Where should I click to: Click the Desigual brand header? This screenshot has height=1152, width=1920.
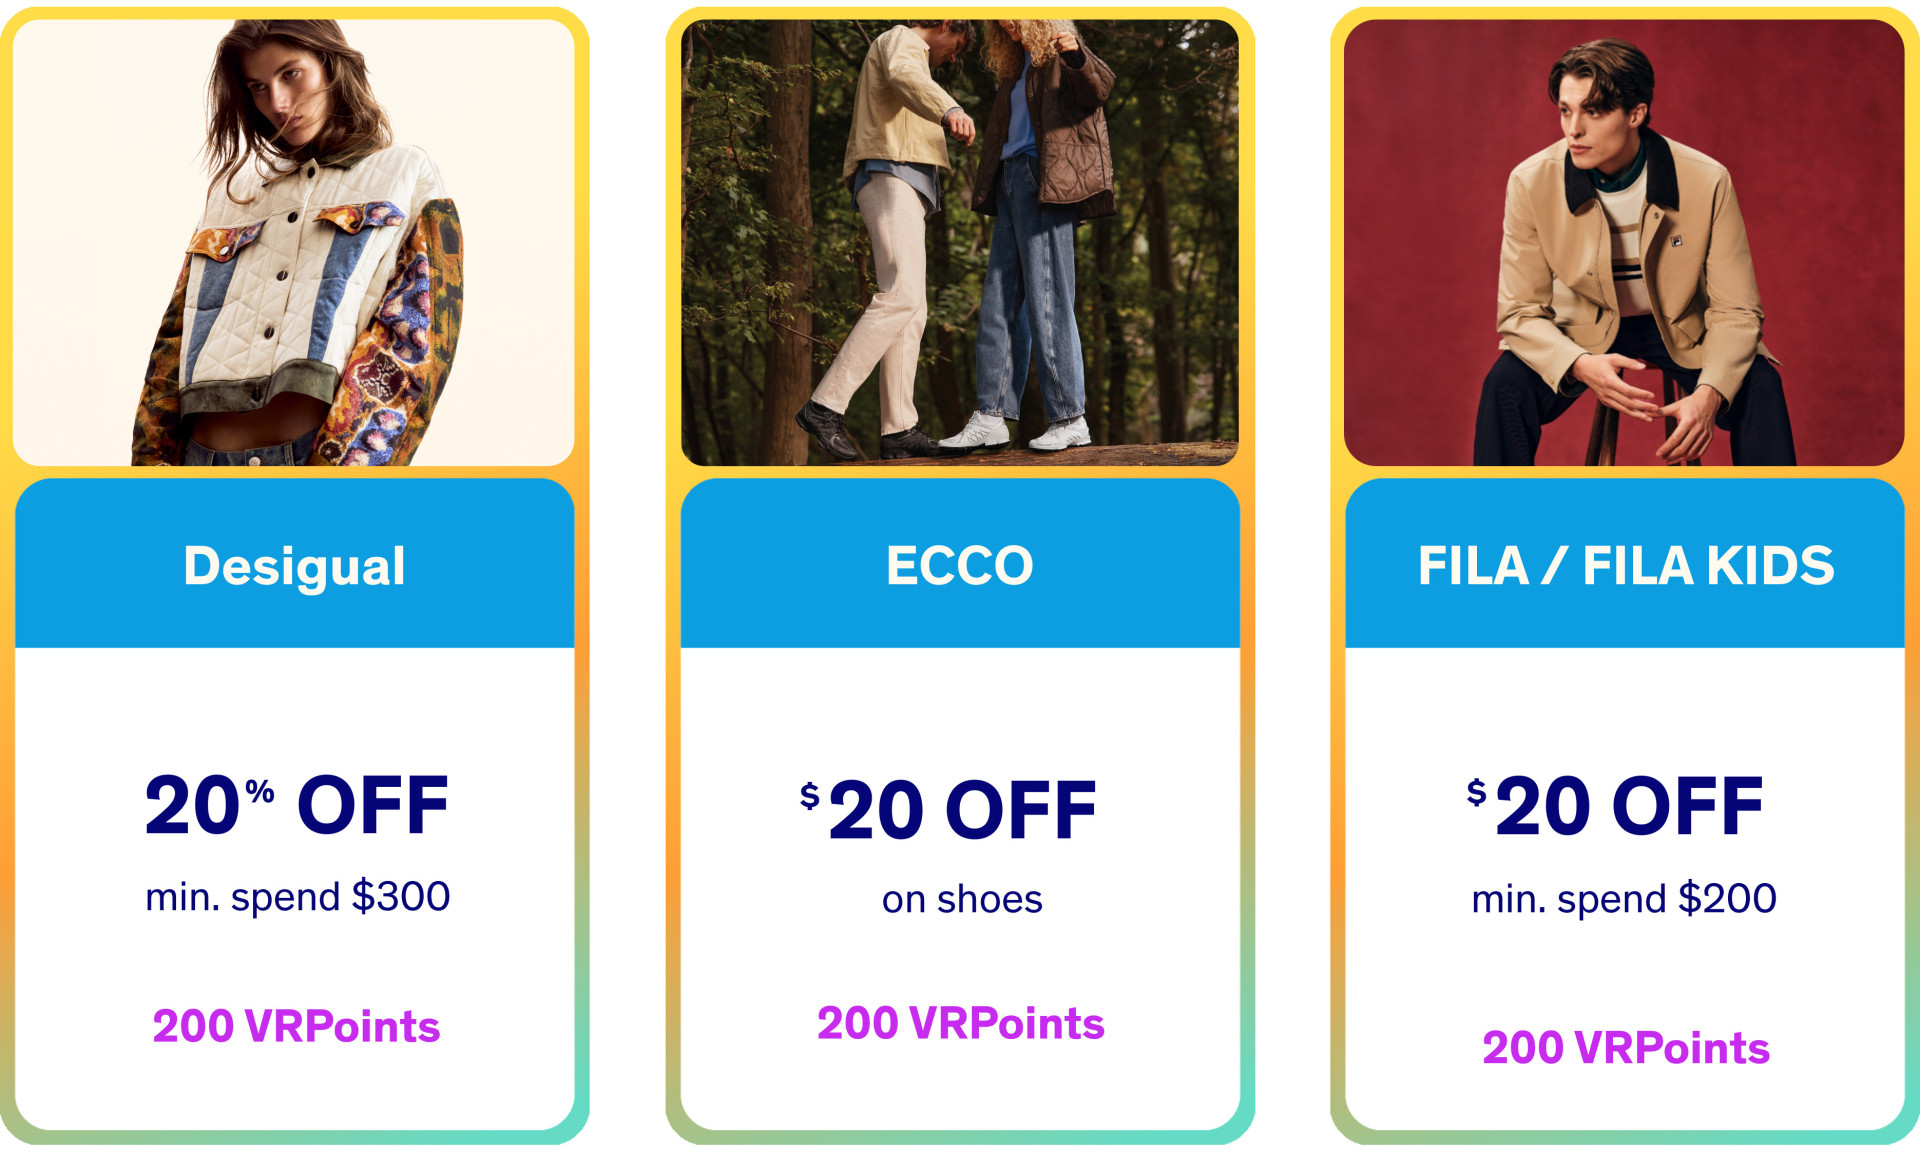coord(294,566)
